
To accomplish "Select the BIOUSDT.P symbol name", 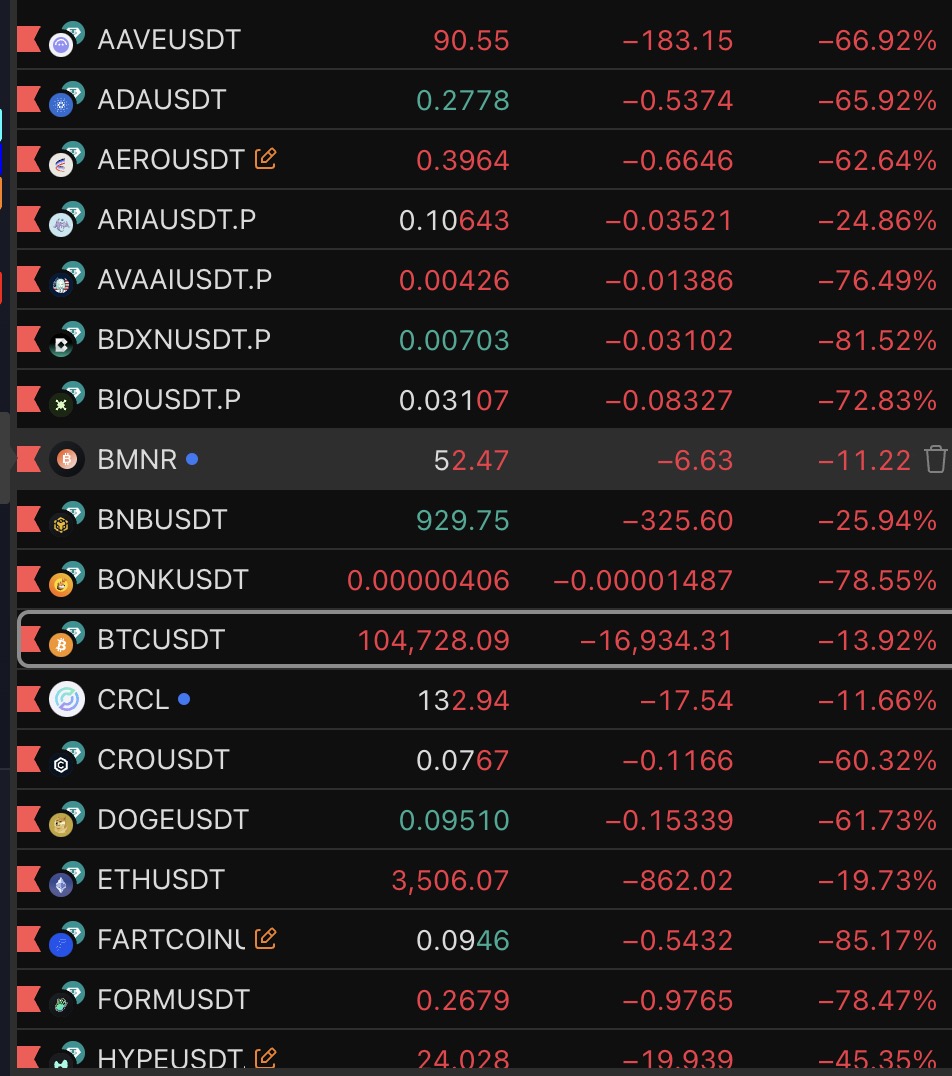I will (x=169, y=400).
